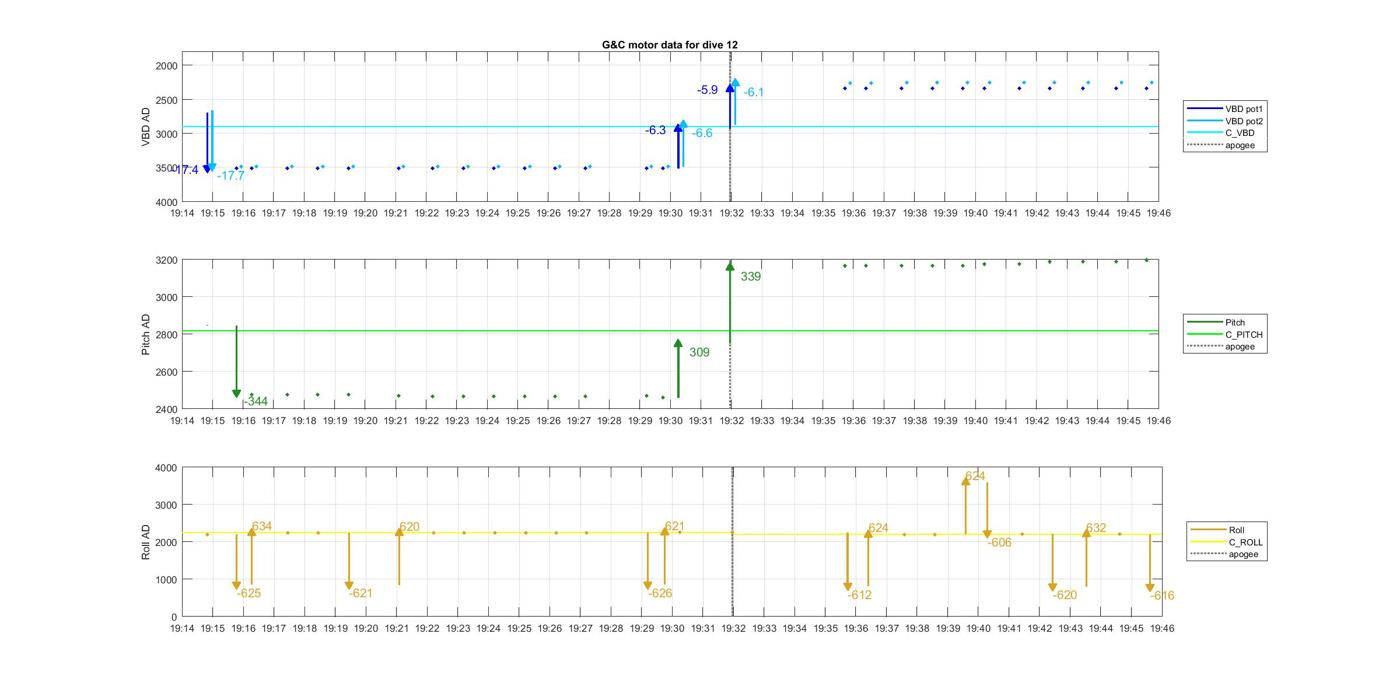The image size is (1400, 693).
Task: Click the 'Roll AD' y-axis label
Action: [x=146, y=542]
